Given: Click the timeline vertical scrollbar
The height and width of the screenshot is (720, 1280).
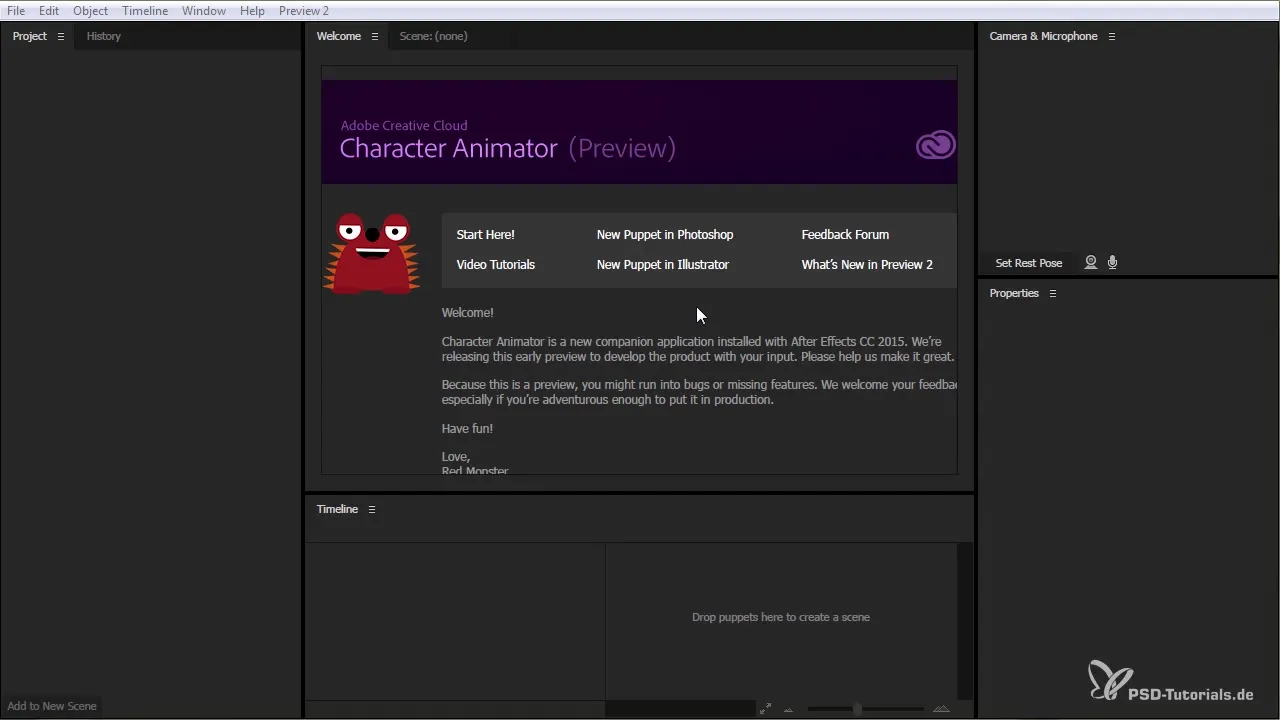Looking at the screenshot, I should pos(964,620).
